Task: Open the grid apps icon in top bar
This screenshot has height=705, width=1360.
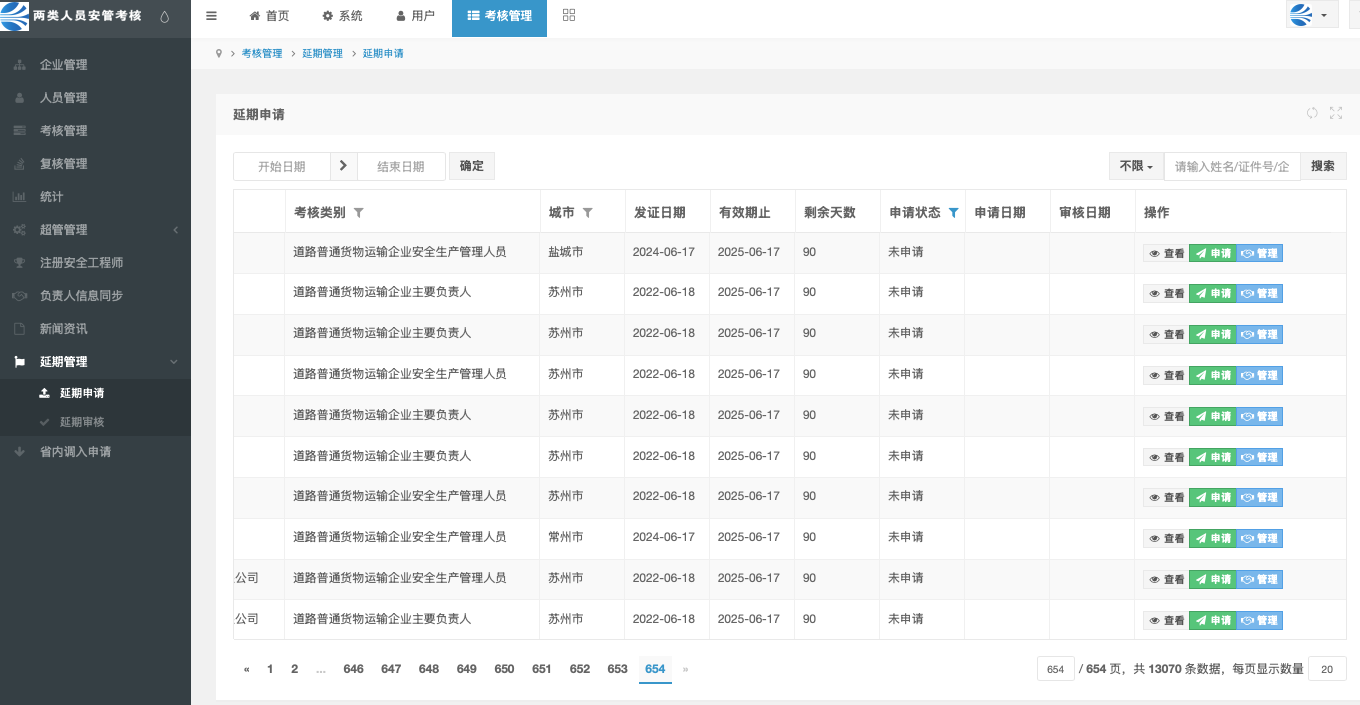Action: (569, 15)
